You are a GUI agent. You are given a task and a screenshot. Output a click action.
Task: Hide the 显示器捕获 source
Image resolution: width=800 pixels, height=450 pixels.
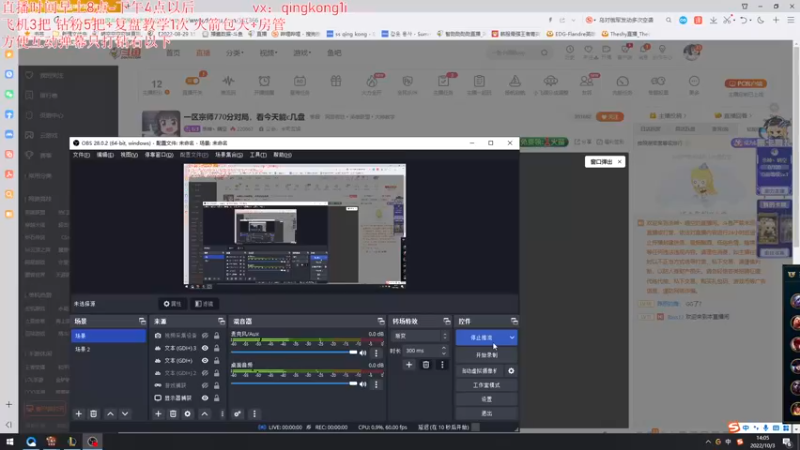[205, 398]
